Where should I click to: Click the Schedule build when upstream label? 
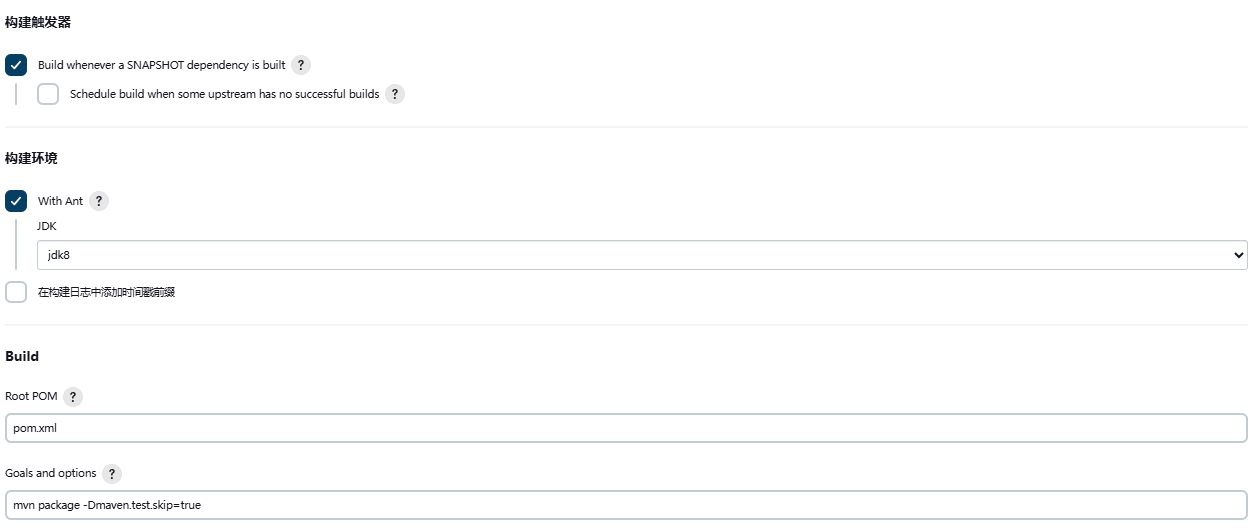[224, 94]
